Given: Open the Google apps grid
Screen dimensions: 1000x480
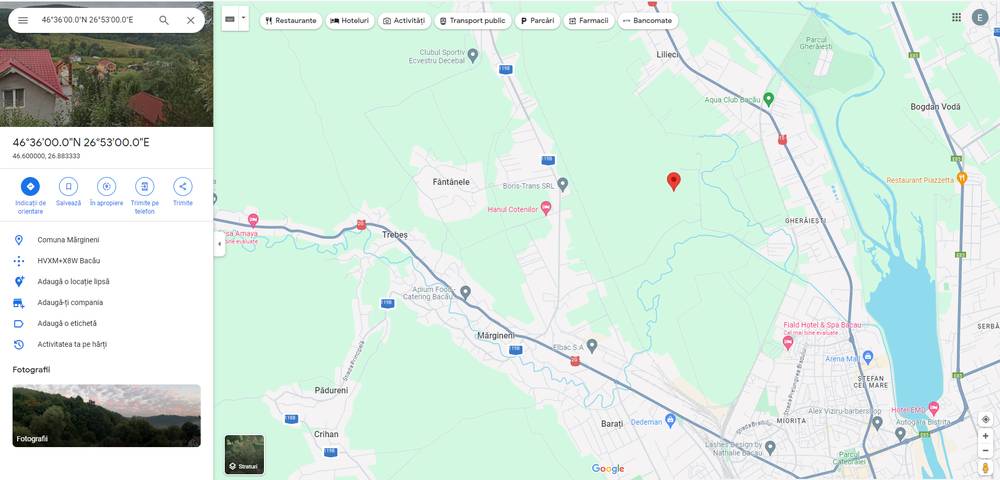Looking at the screenshot, I should coord(957,17).
